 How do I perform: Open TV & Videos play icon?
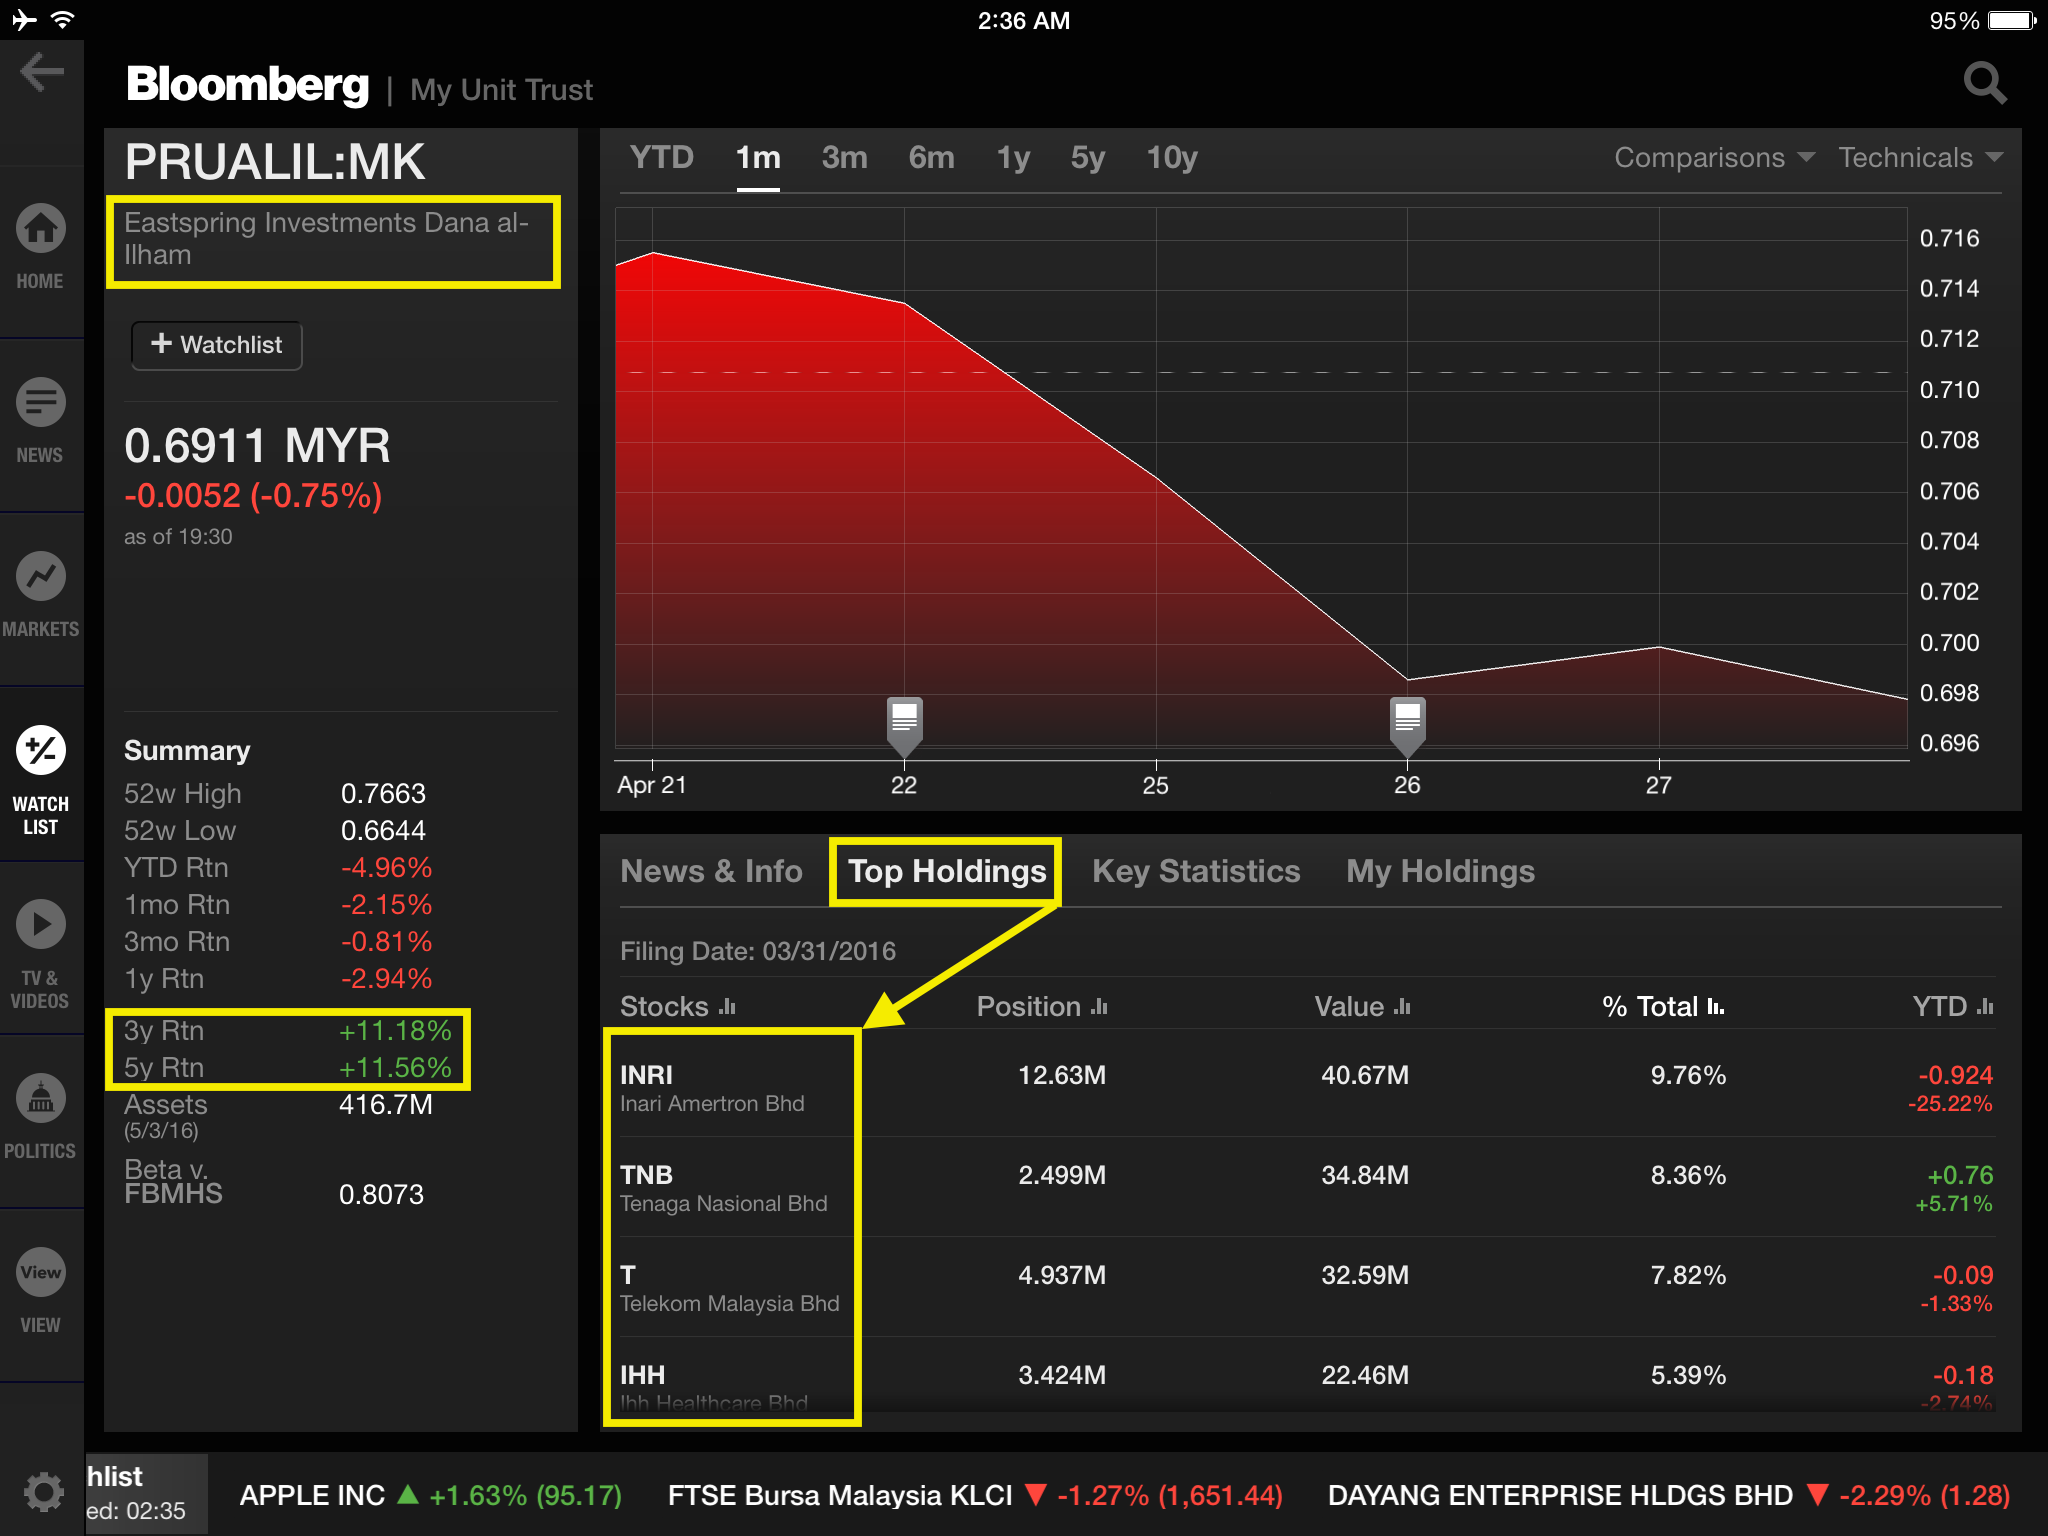click(40, 925)
